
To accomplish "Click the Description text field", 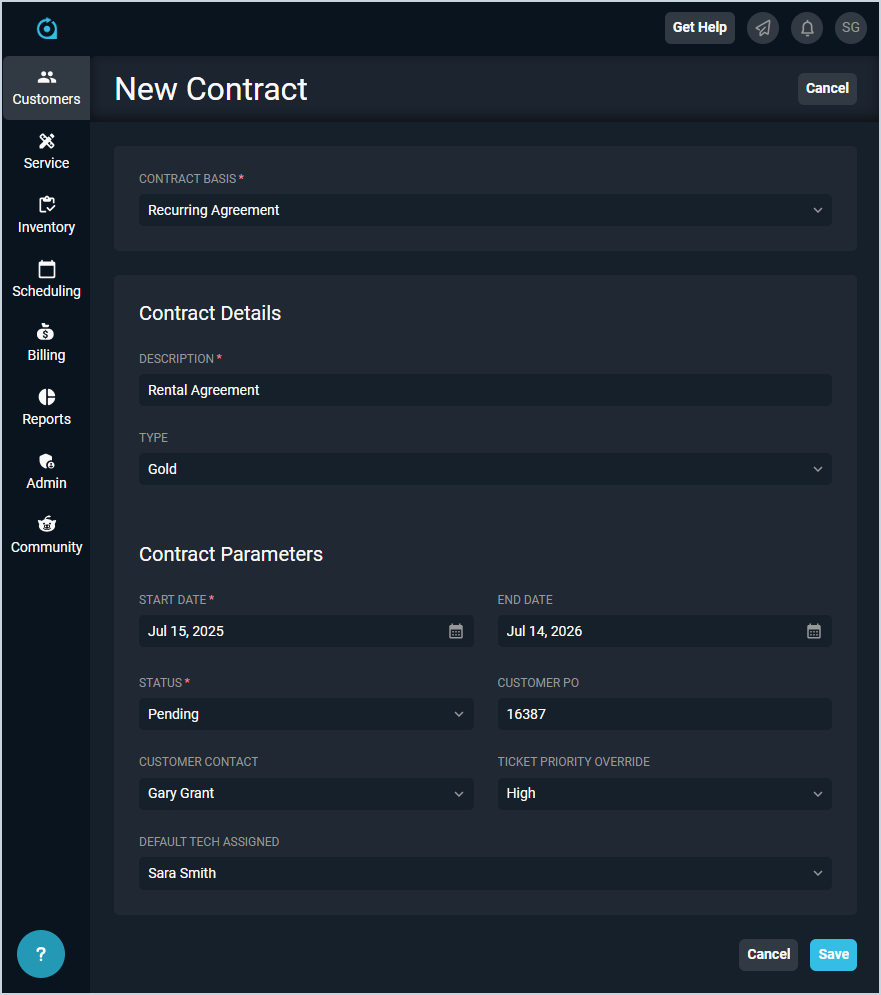I will [485, 390].
